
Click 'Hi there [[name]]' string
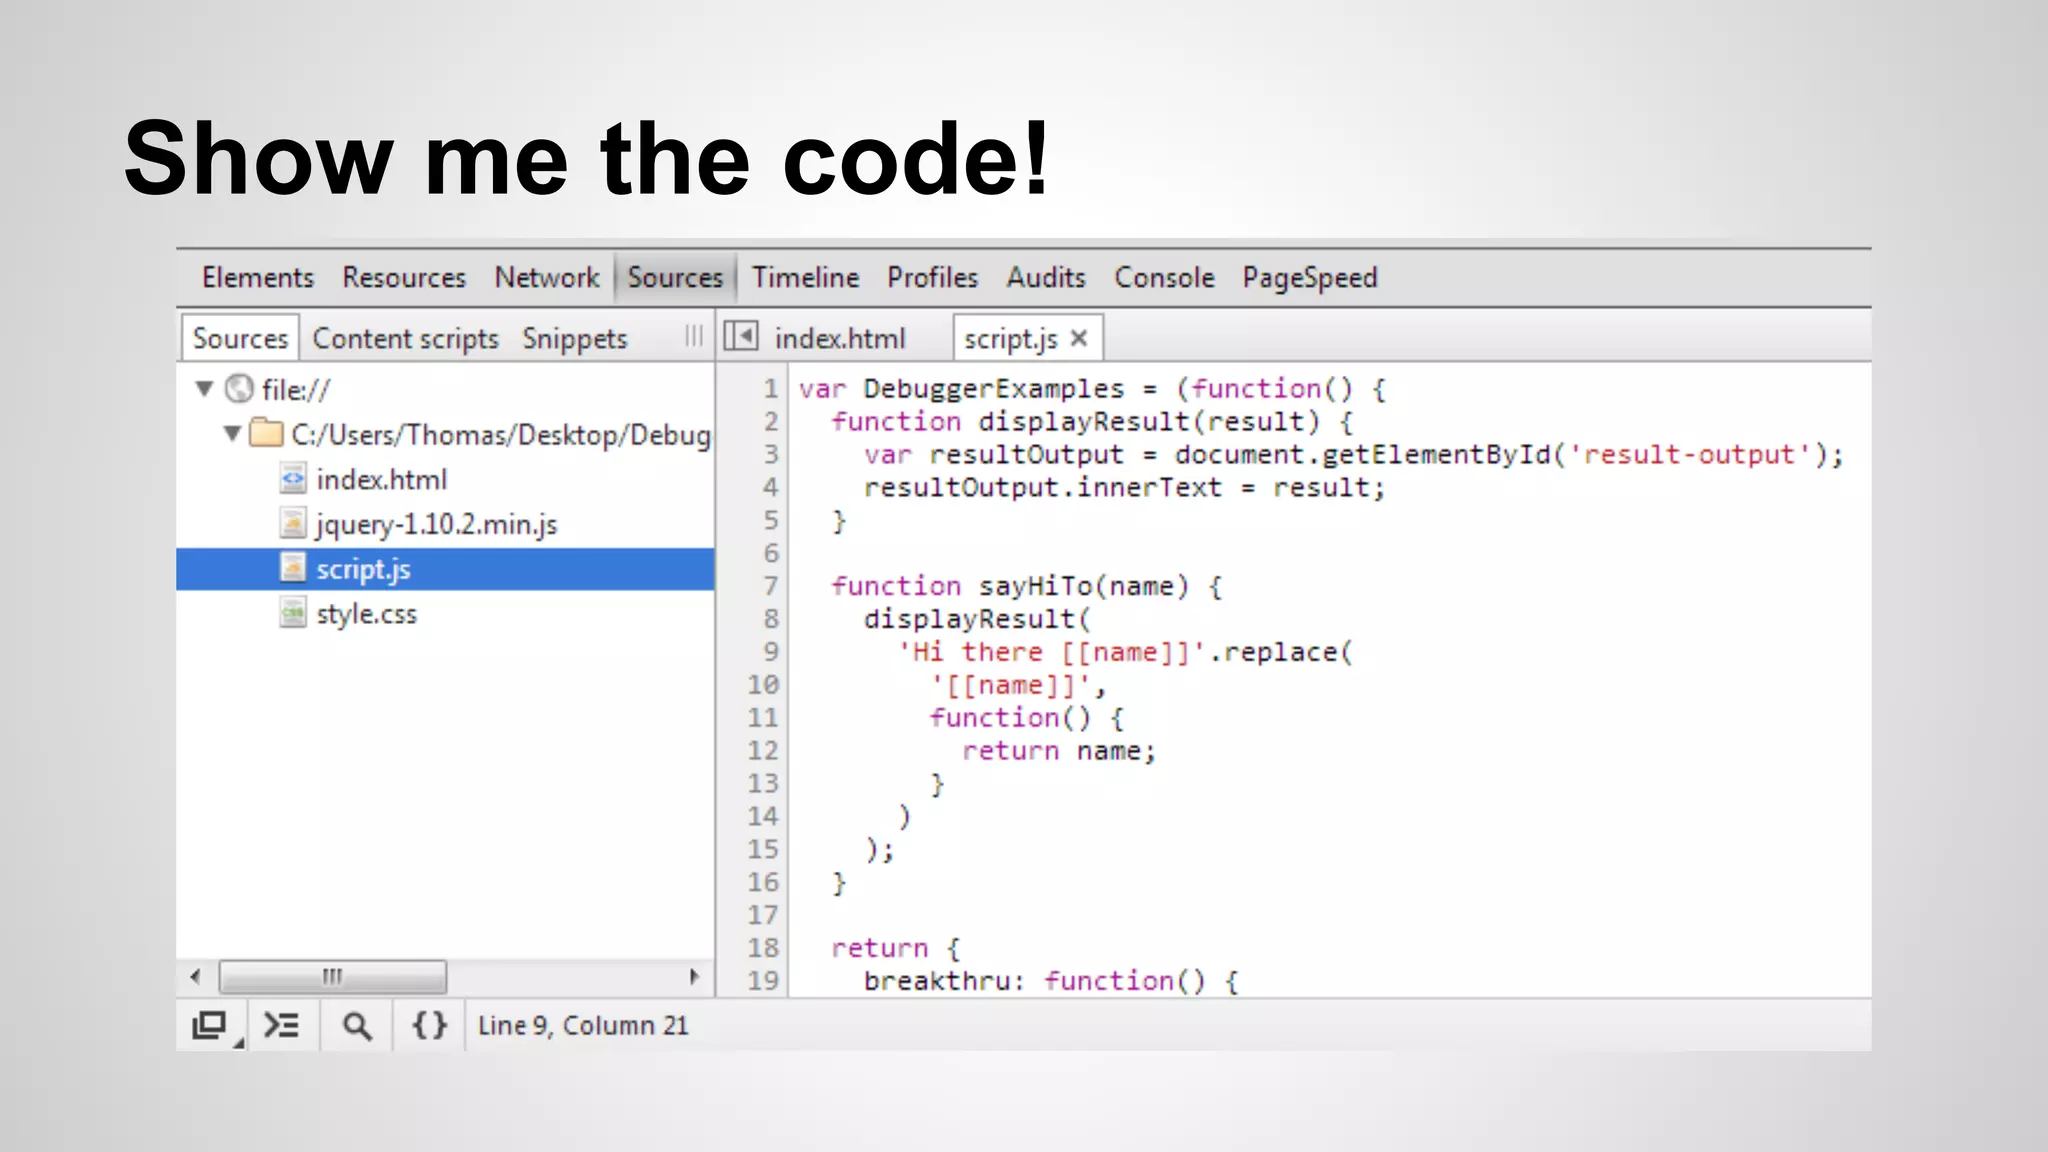pyautogui.click(x=1054, y=652)
